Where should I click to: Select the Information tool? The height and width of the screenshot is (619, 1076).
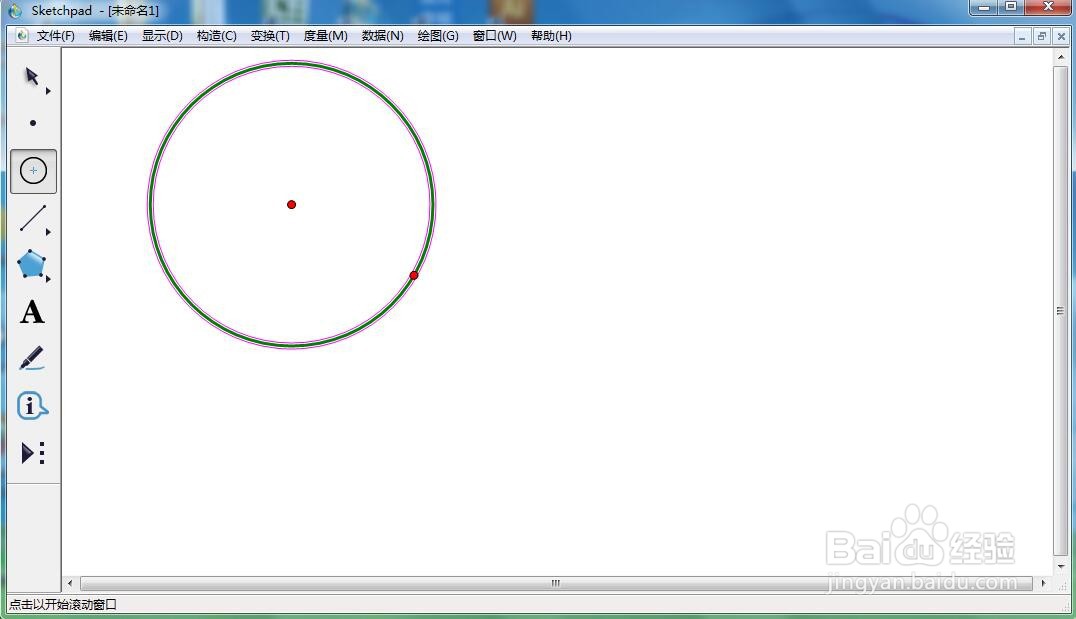coord(32,406)
